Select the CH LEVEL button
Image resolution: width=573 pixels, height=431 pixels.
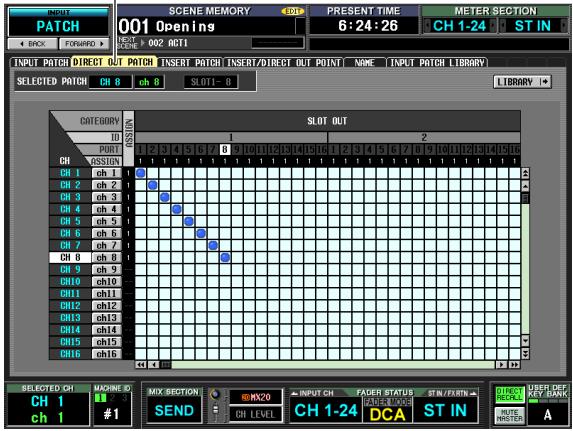(255, 414)
